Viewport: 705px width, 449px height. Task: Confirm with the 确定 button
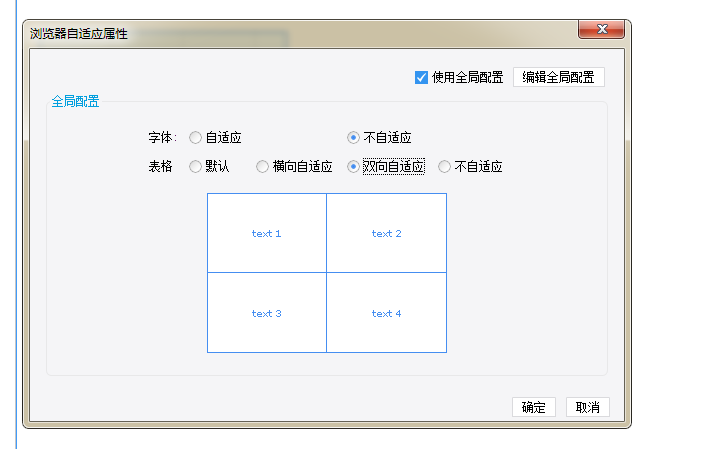point(534,407)
